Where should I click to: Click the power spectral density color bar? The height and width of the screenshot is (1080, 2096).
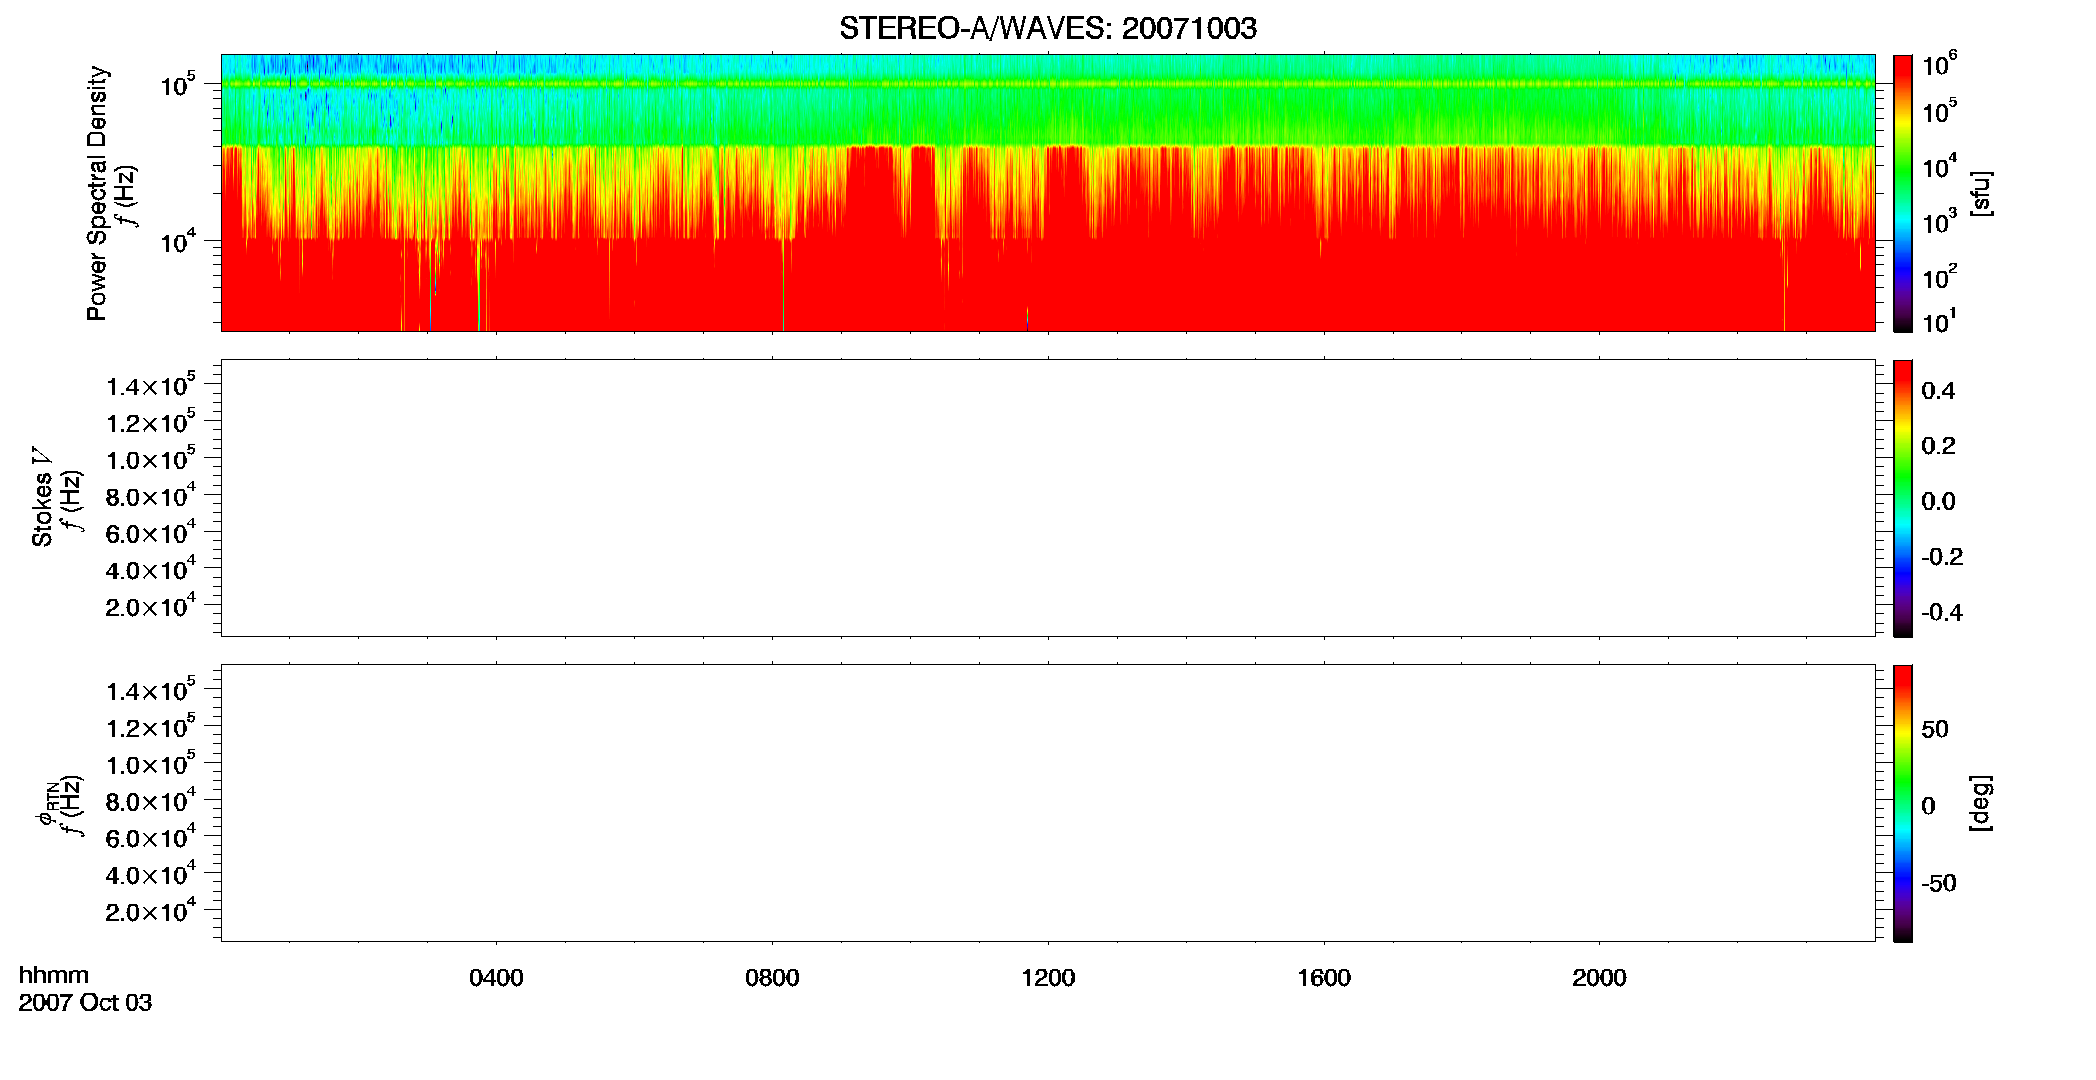point(1903,193)
